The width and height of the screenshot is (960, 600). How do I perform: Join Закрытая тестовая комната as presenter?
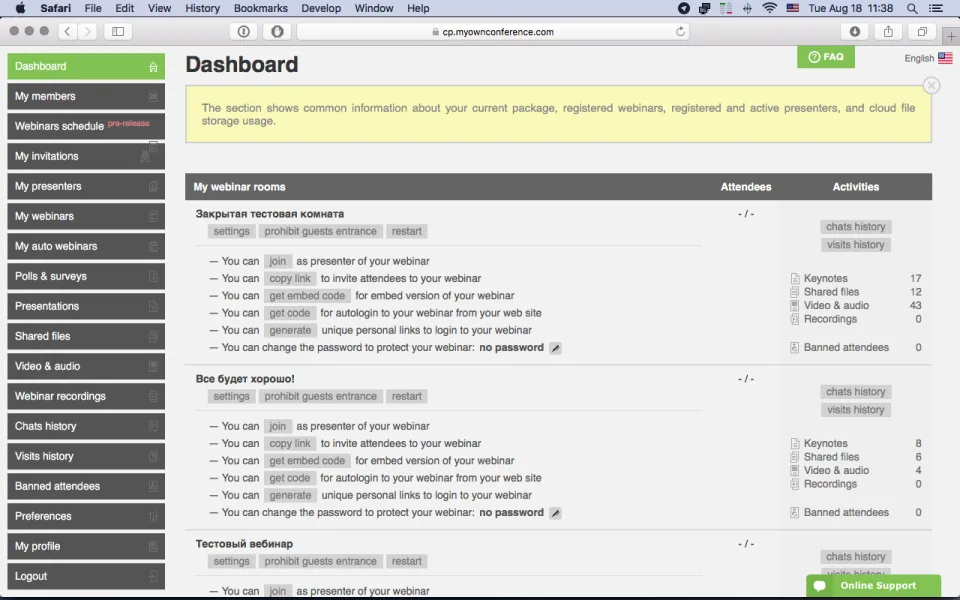click(277, 261)
